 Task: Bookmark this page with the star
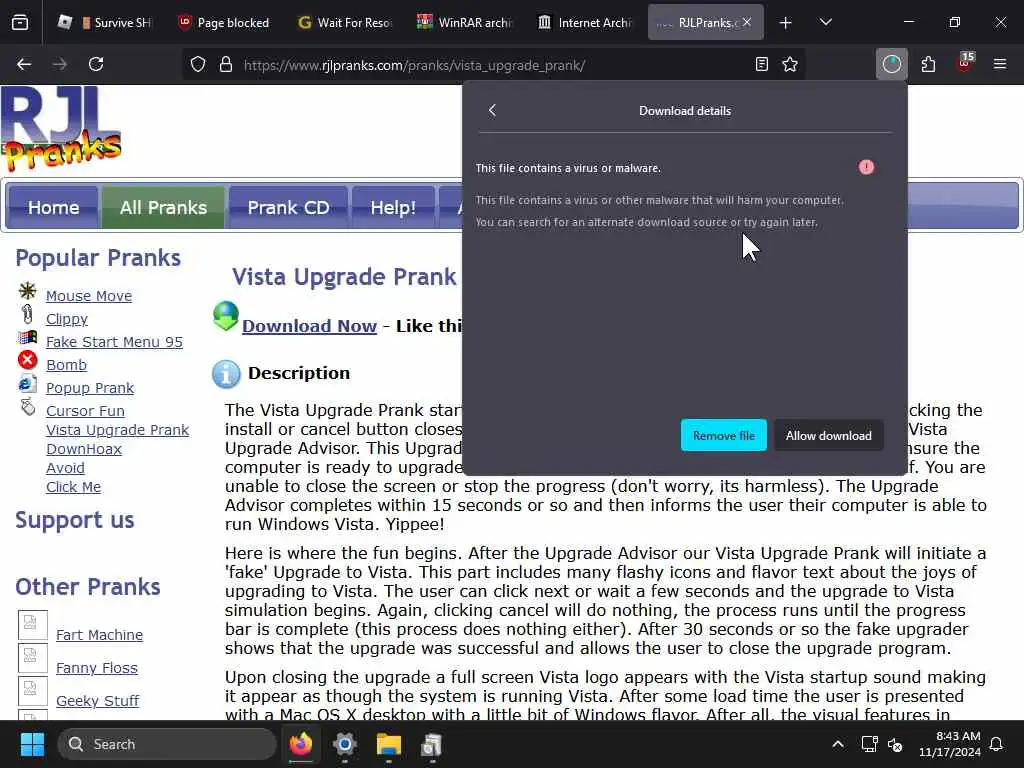pos(790,64)
